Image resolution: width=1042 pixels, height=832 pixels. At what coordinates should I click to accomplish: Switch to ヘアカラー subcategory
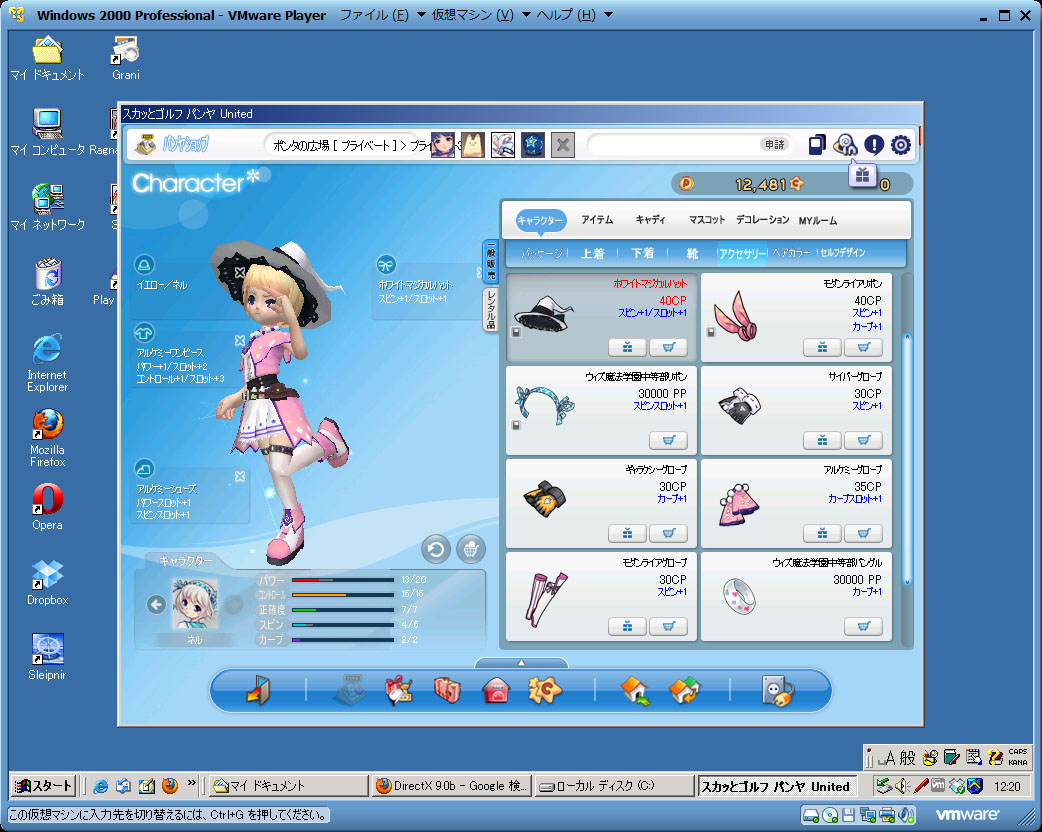coord(791,253)
